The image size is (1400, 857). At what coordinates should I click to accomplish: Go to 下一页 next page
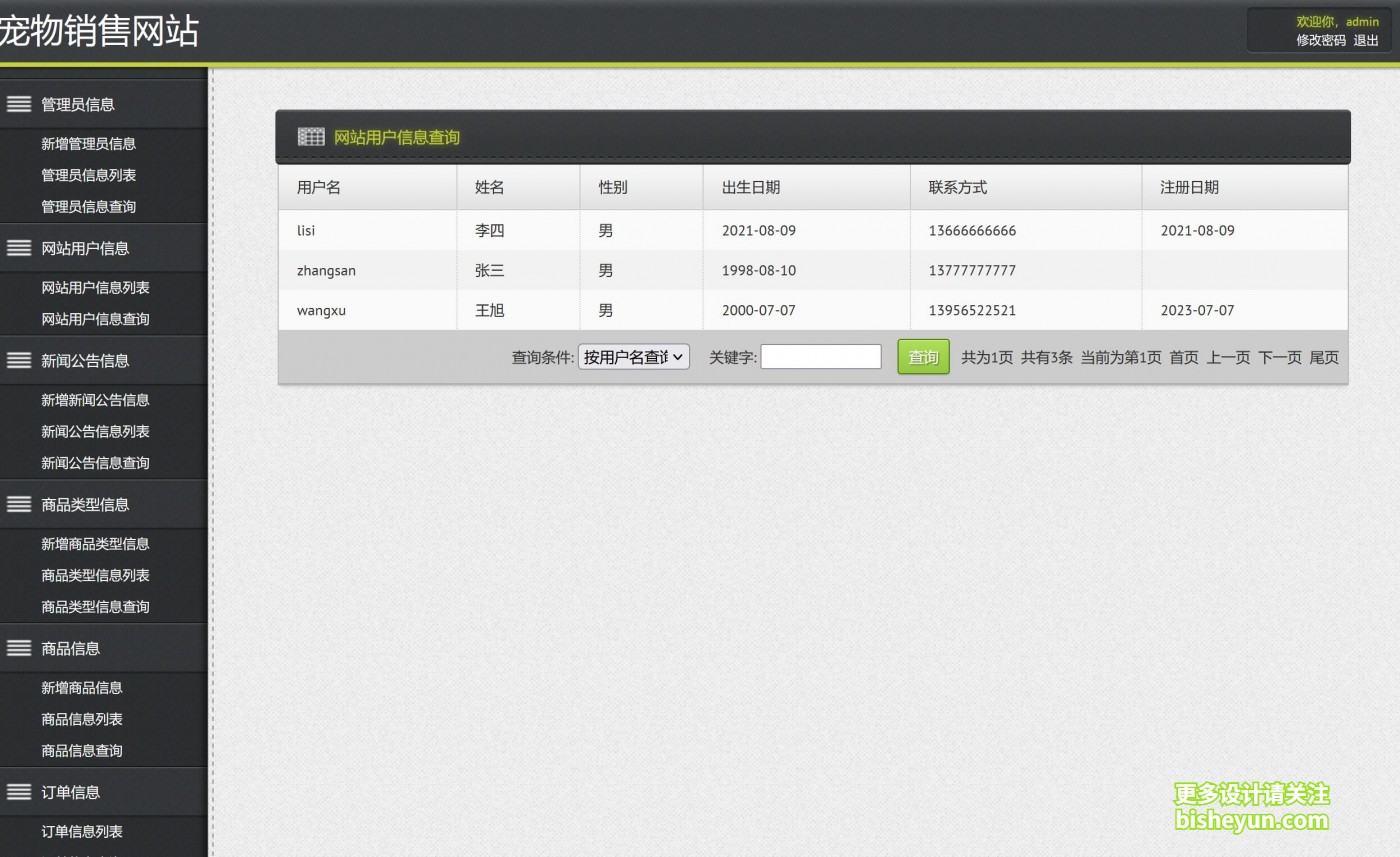(1280, 358)
